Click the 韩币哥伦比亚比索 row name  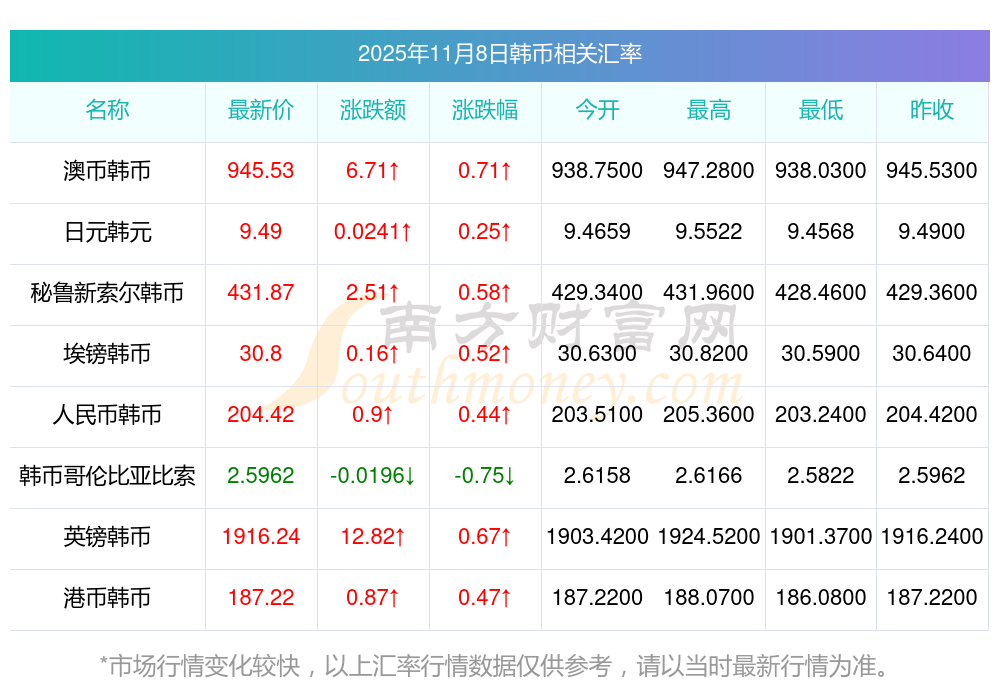pyautogui.click(x=107, y=476)
